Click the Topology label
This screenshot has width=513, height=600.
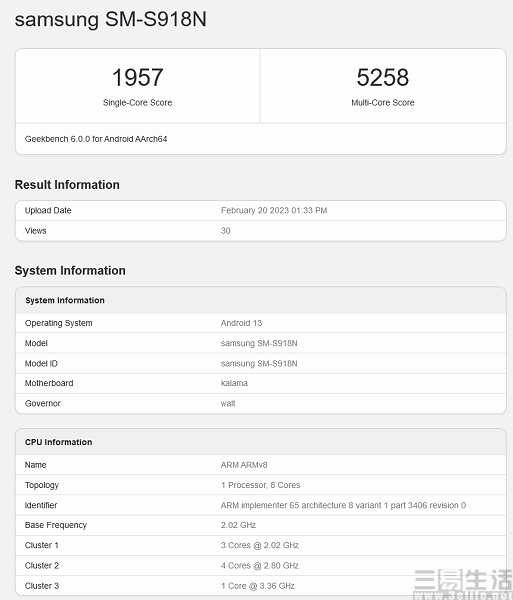(42, 485)
